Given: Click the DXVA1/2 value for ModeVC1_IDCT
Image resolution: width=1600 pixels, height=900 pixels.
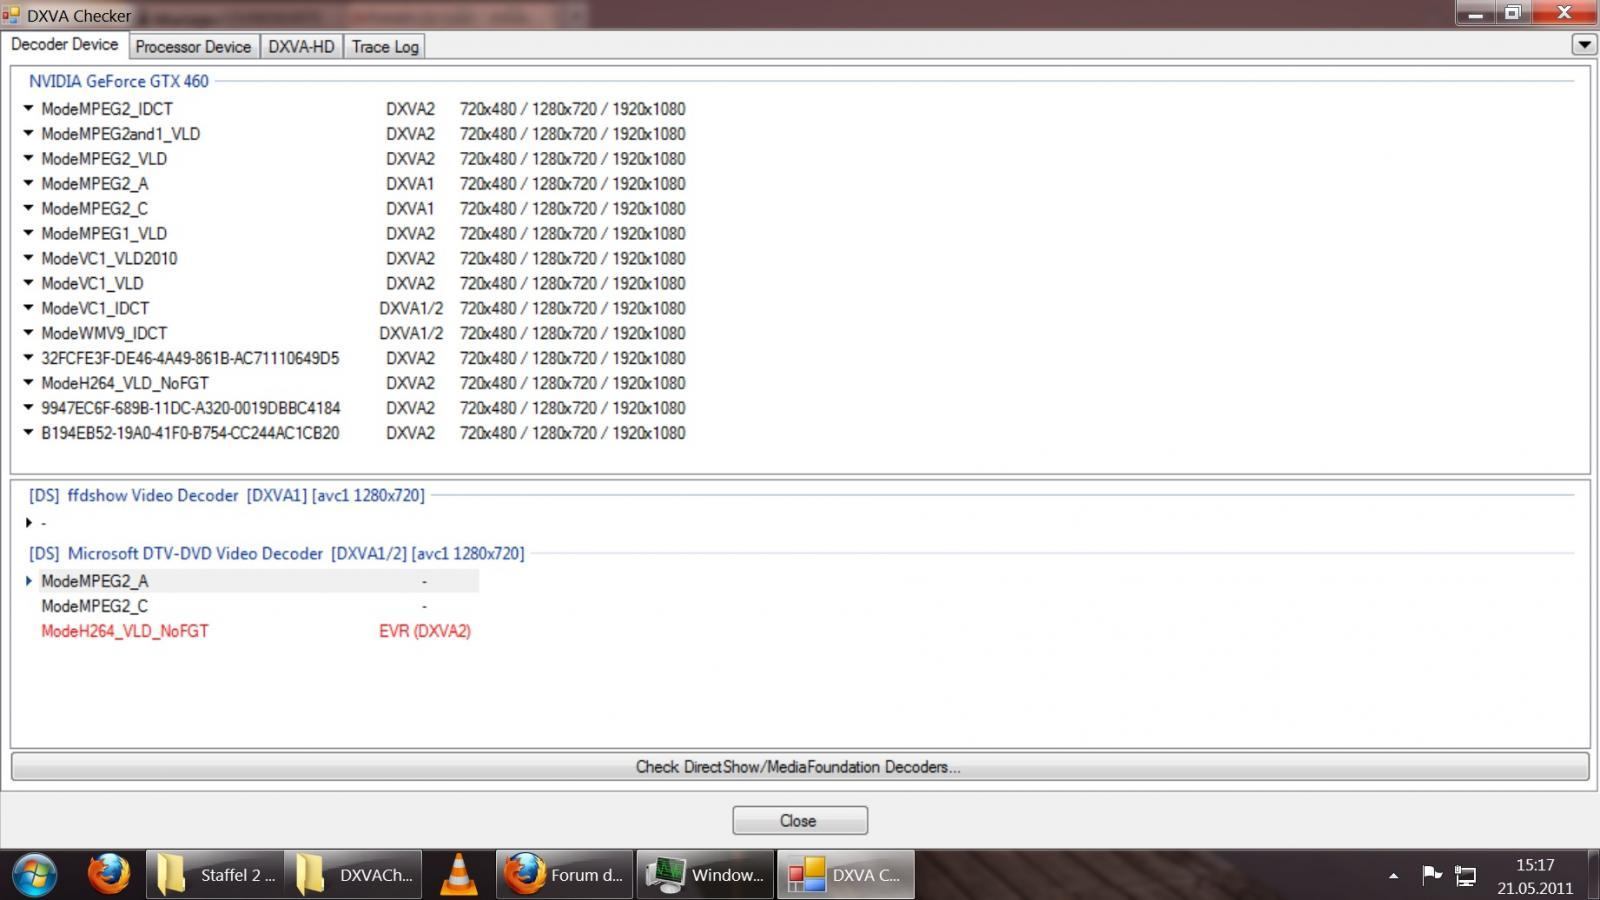Looking at the screenshot, I should [x=411, y=308].
